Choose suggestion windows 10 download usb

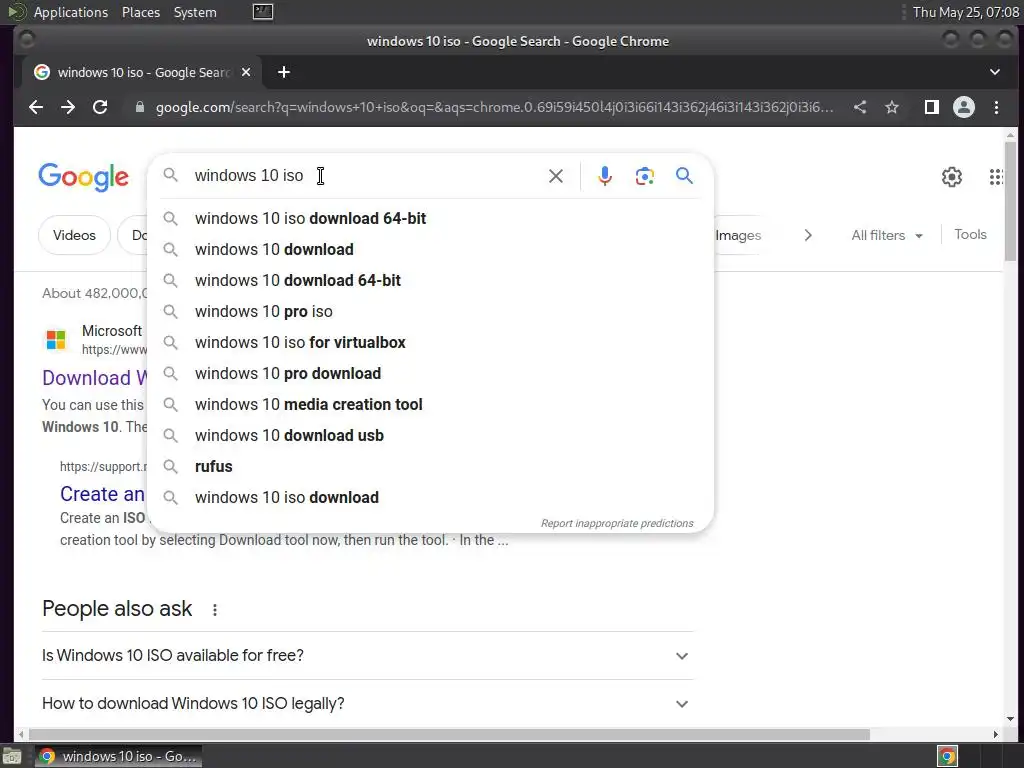[x=431, y=436]
